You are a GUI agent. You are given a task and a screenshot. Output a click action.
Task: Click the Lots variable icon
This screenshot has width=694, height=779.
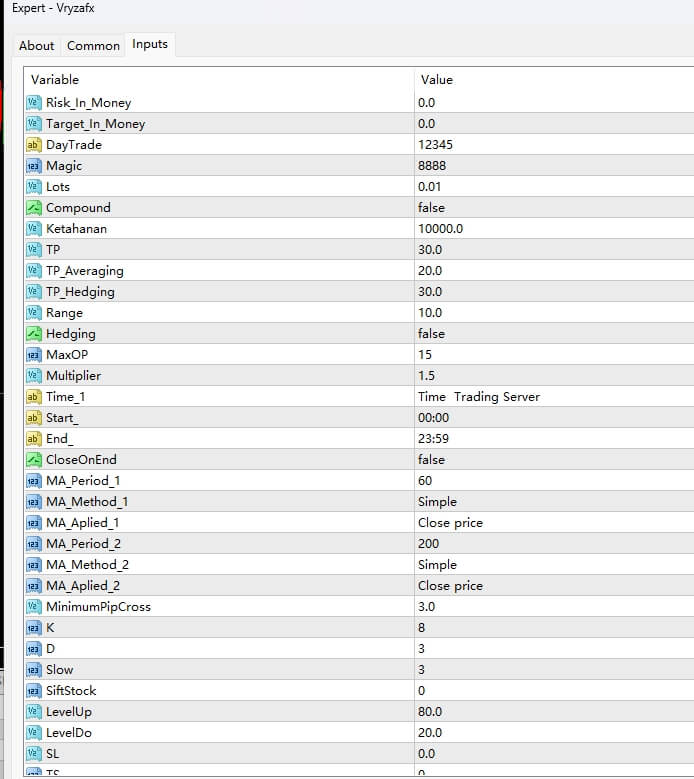click(33, 187)
